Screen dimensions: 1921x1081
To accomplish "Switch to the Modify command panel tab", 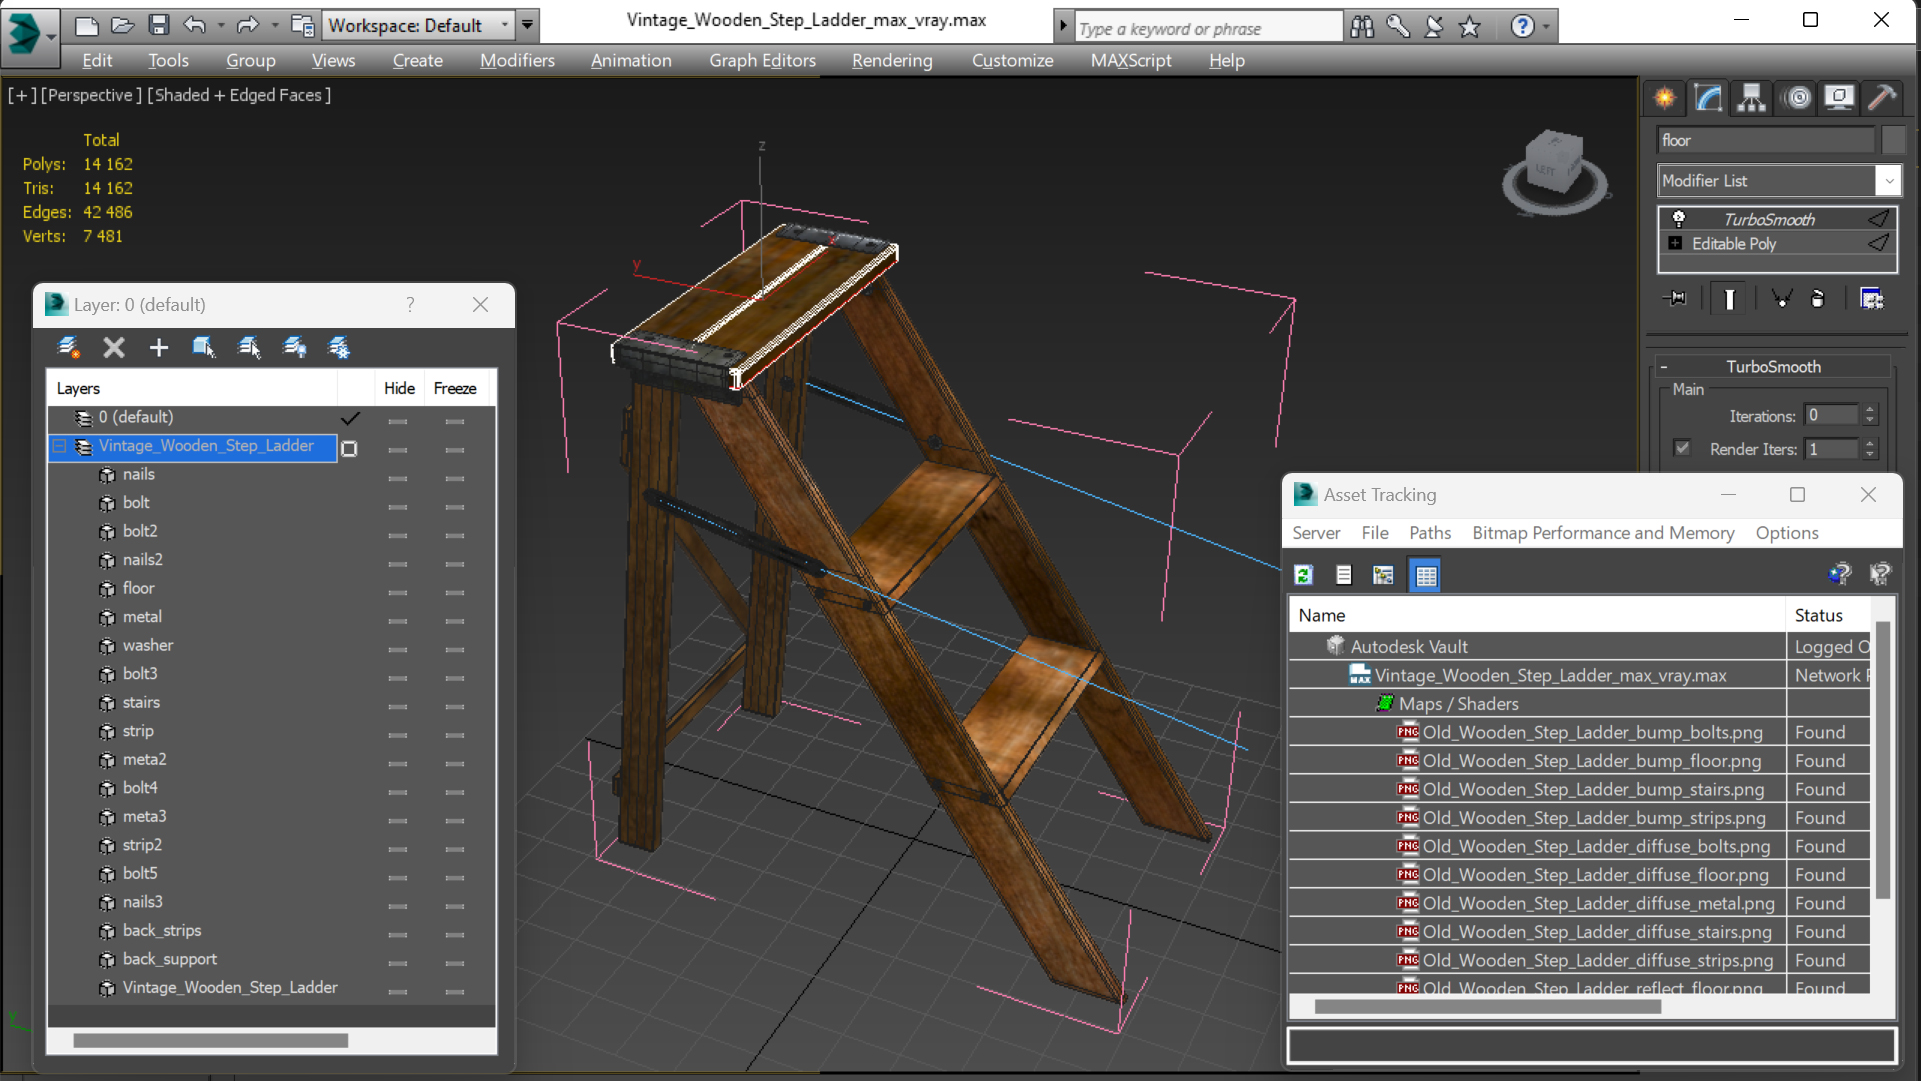I will coord(1708,98).
